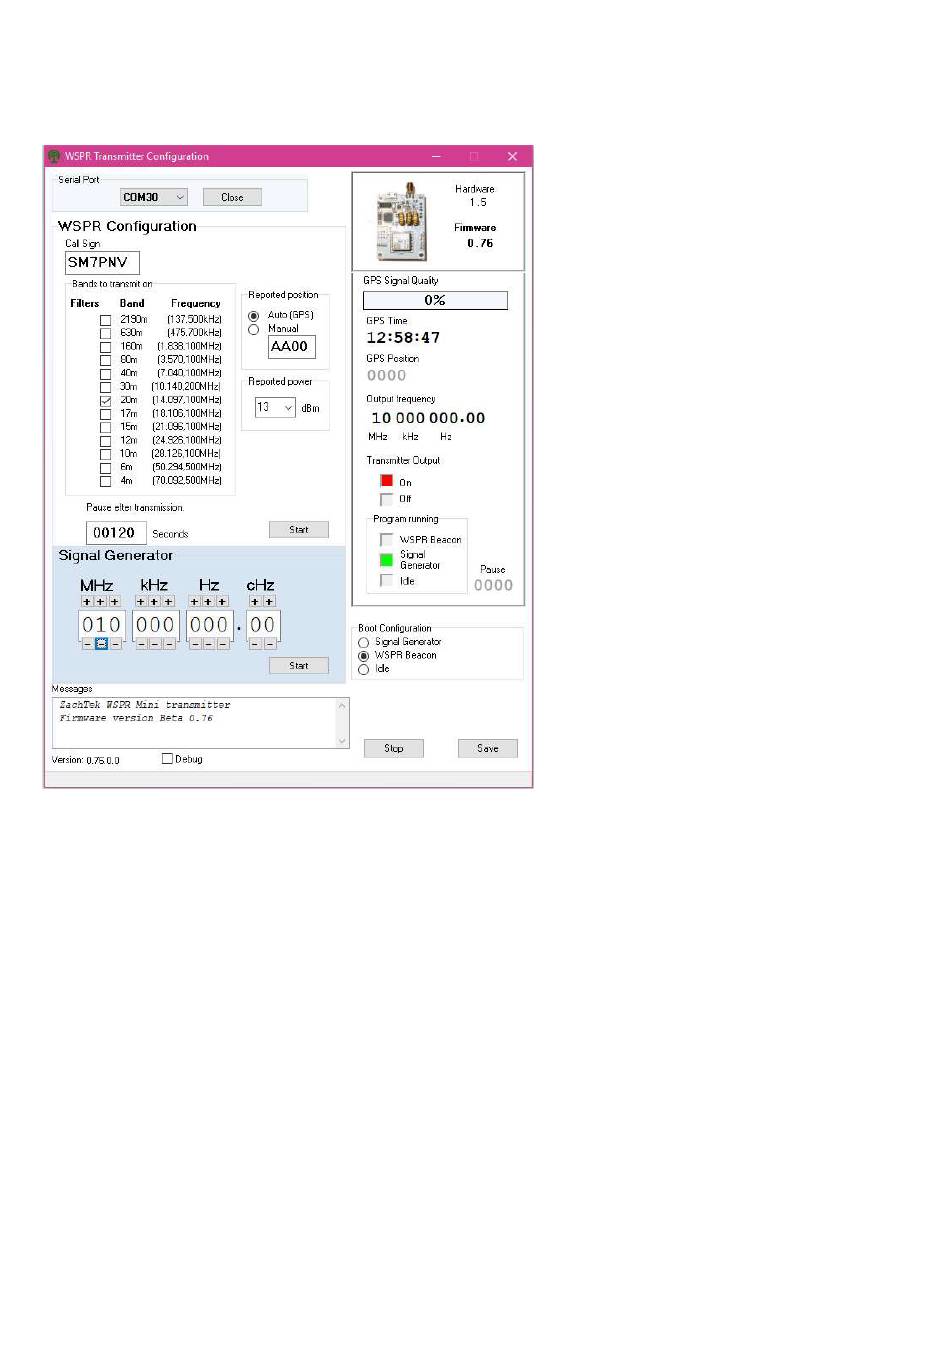Select Manual reported position

[x=253, y=329]
